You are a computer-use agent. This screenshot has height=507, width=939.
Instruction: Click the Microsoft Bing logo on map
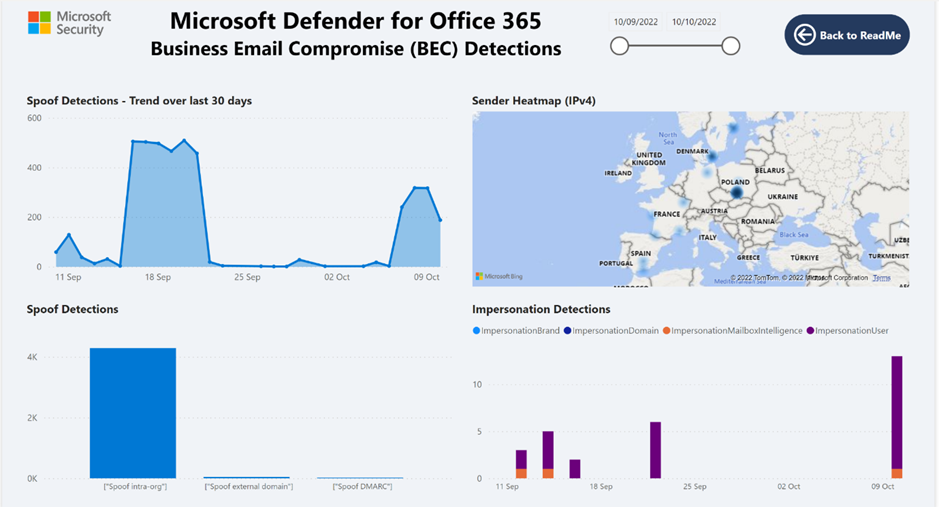499,276
